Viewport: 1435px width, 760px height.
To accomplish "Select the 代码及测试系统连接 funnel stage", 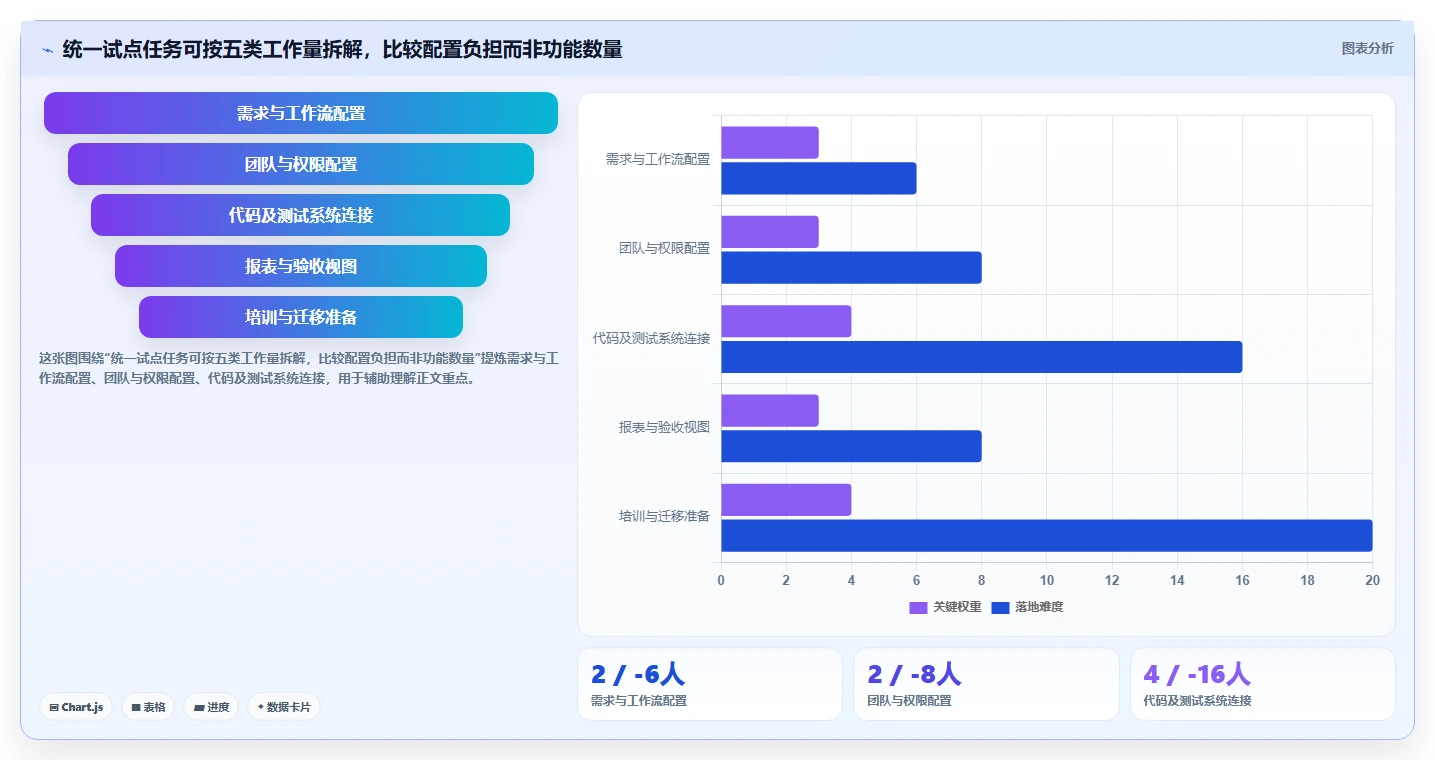I will [301, 215].
